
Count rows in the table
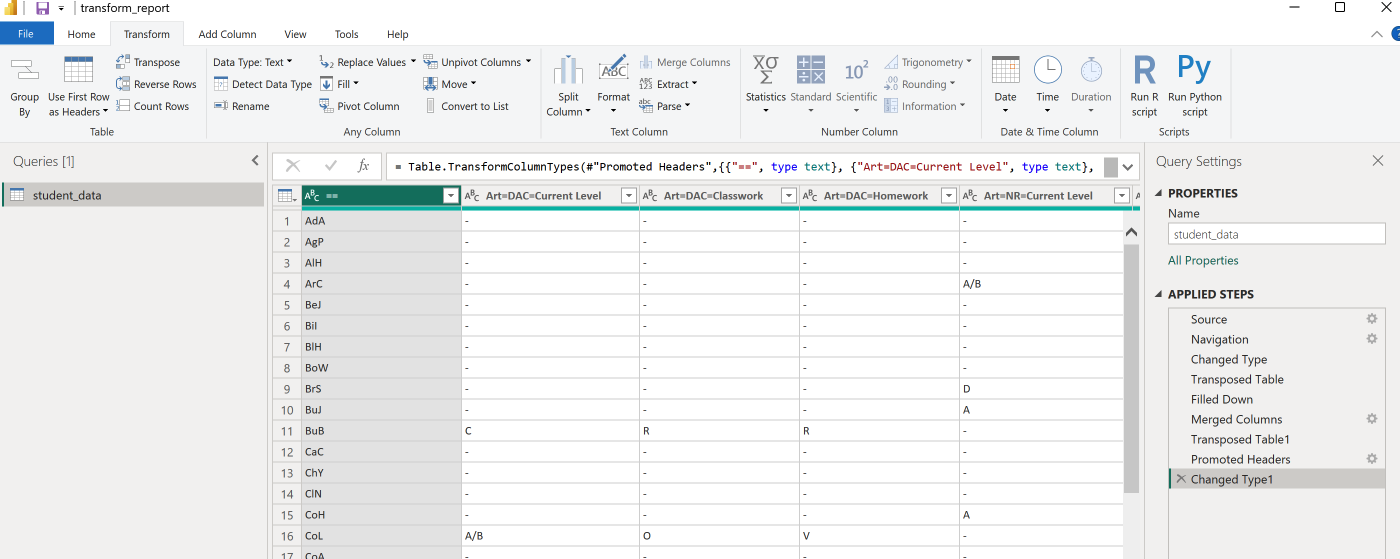click(x=152, y=106)
